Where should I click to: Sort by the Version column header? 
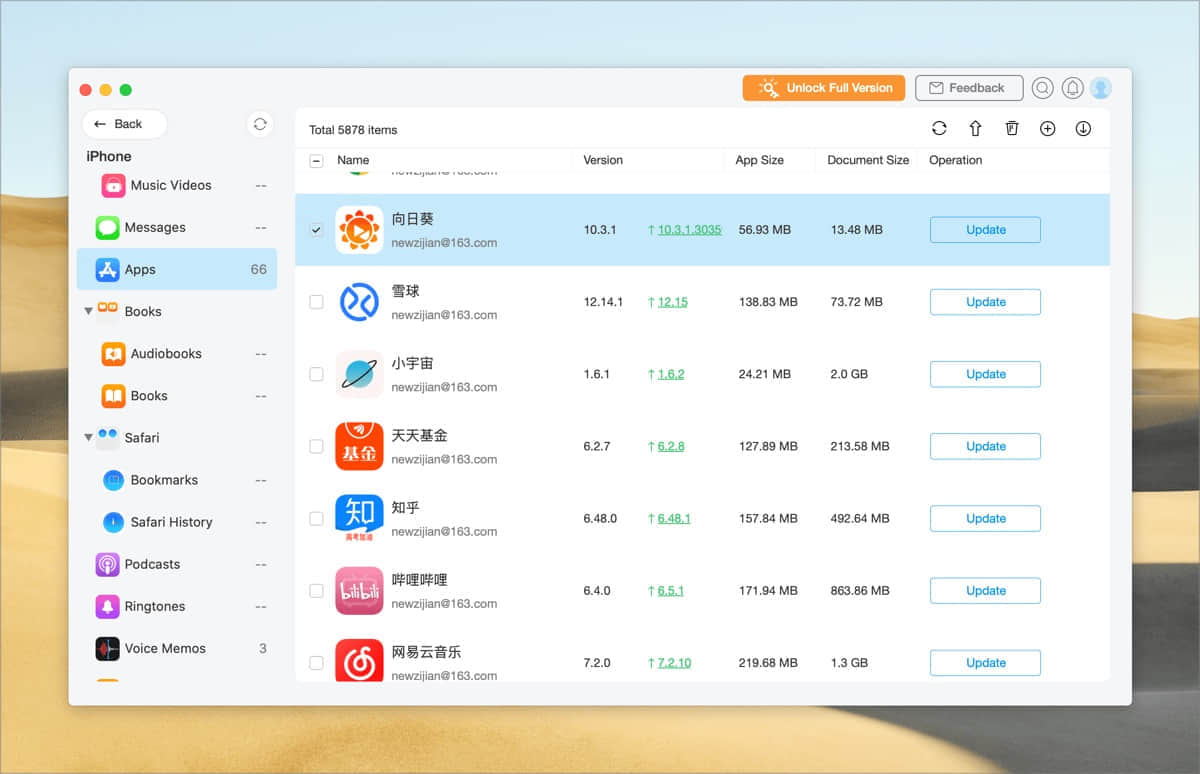pyautogui.click(x=603, y=160)
